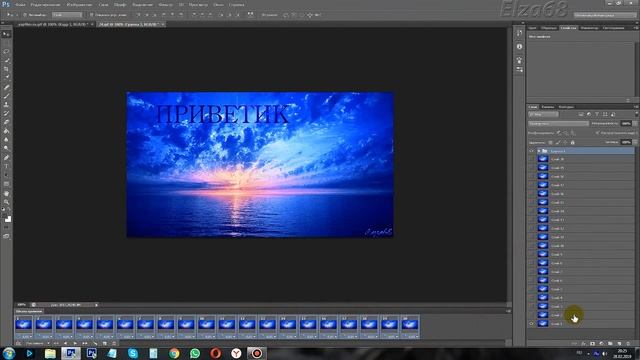This screenshot has height=360, width=640.
Task: Play the frame animation
Action: click(x=75, y=344)
